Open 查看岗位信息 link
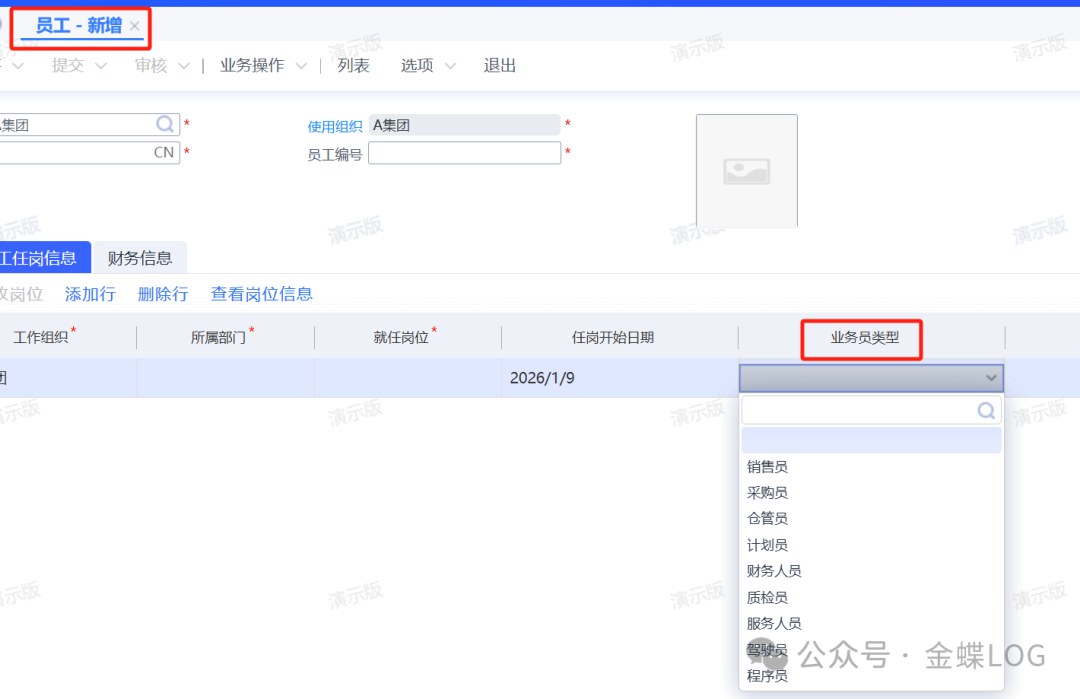Screen dimensions: 1080x699 261,294
